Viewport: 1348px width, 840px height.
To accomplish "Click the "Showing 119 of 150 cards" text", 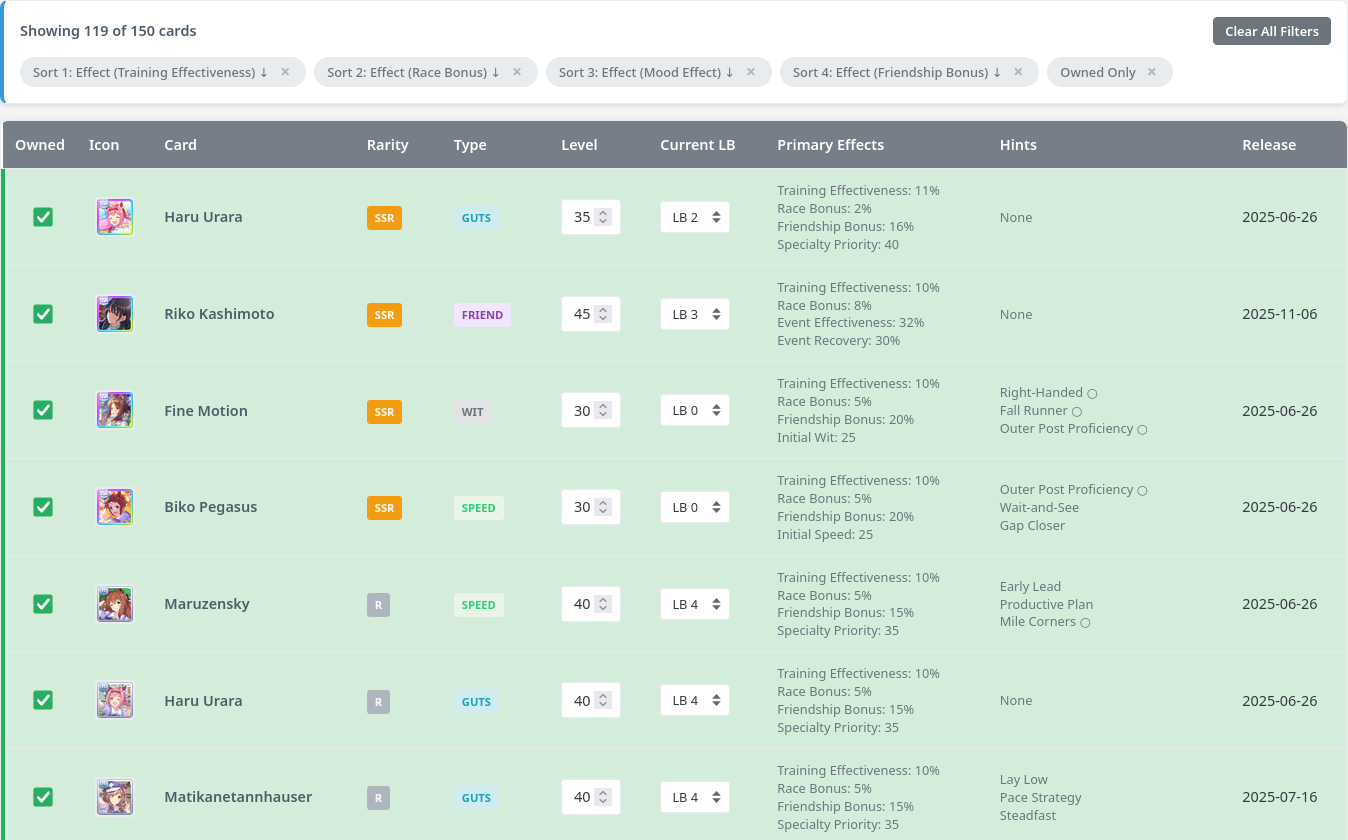I will pos(108,31).
